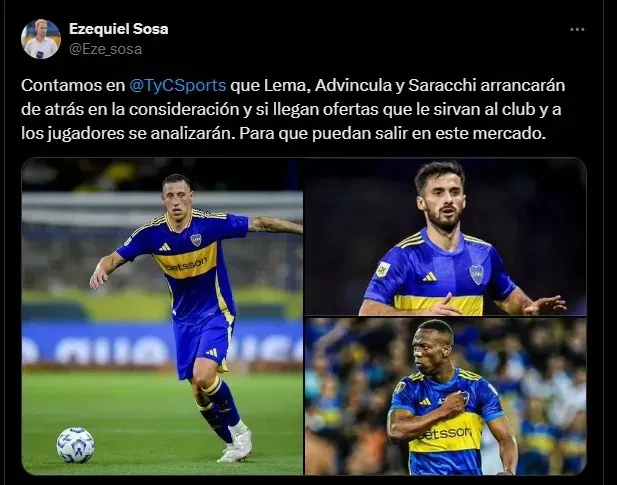Image resolution: width=617 pixels, height=485 pixels.
Task: Click the @Eze_sosa handle
Action: pyautogui.click(x=105, y=49)
